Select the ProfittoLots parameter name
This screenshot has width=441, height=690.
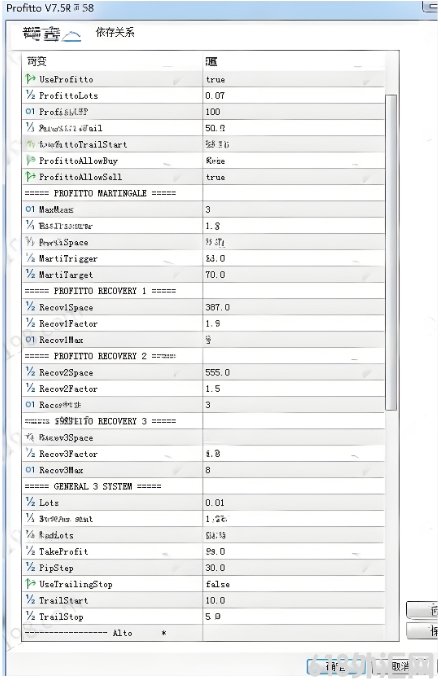tap(69, 96)
